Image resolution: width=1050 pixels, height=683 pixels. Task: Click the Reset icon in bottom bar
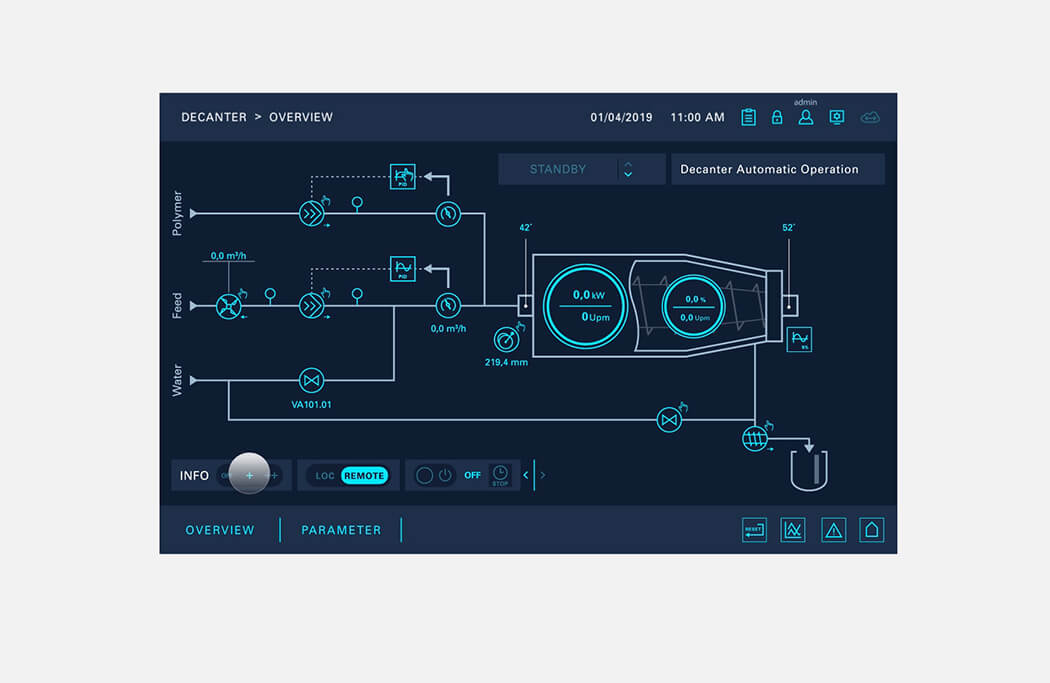(x=754, y=530)
